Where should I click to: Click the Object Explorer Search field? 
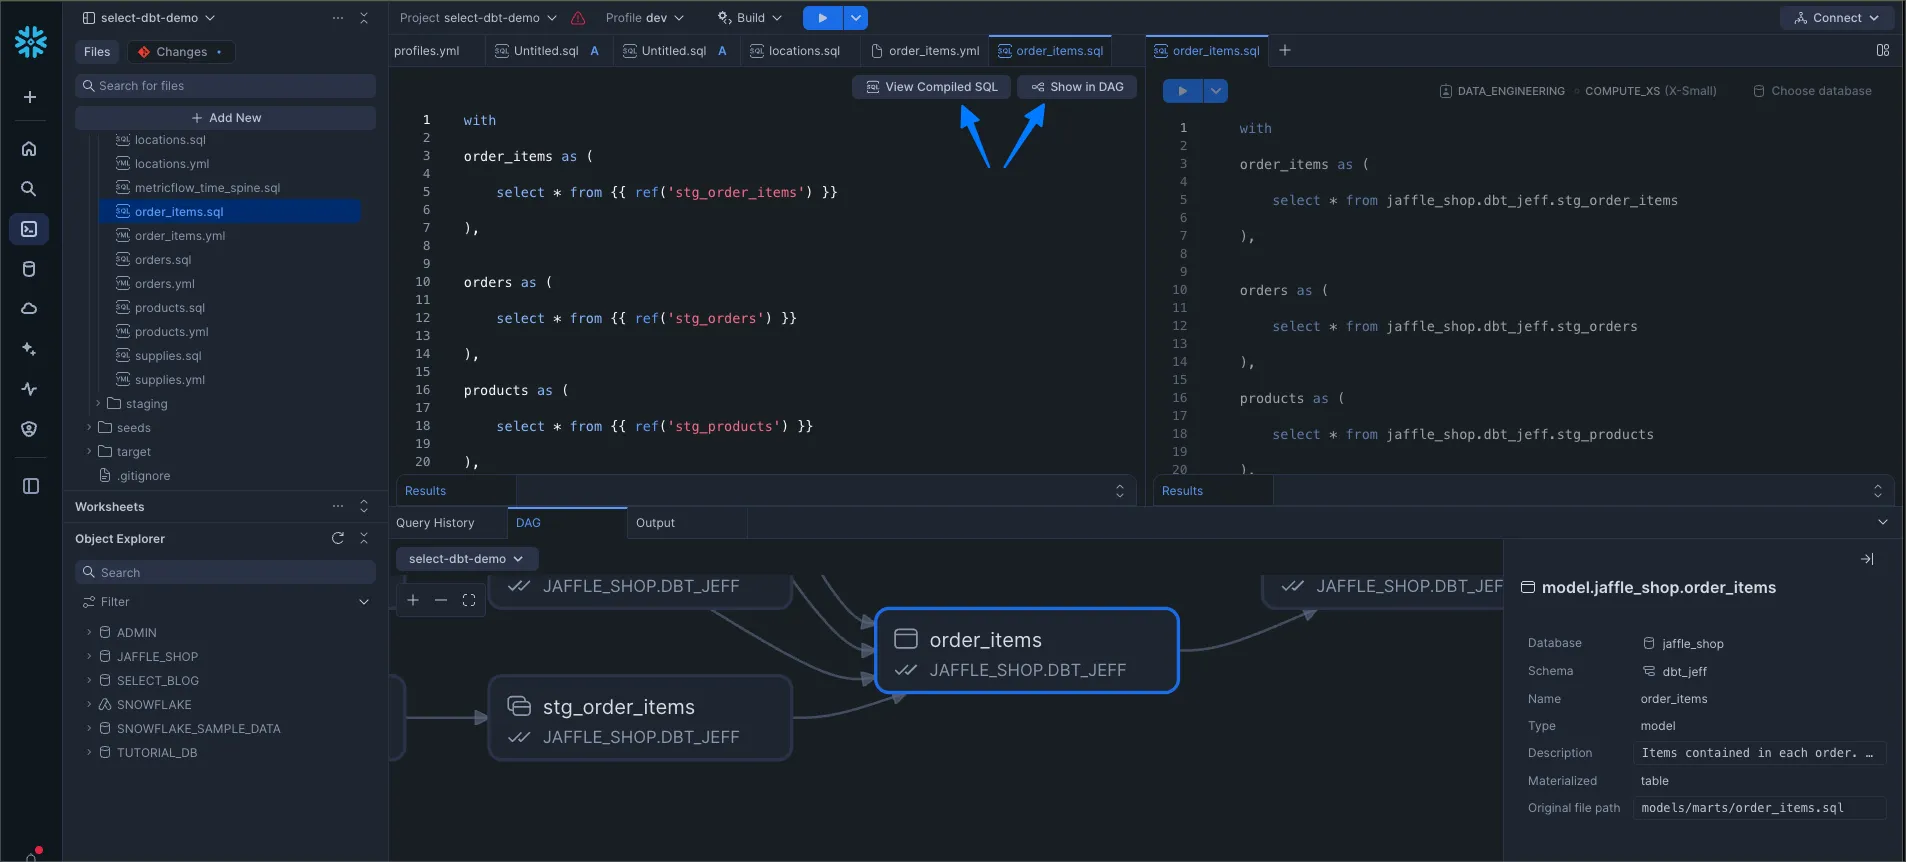(x=226, y=573)
